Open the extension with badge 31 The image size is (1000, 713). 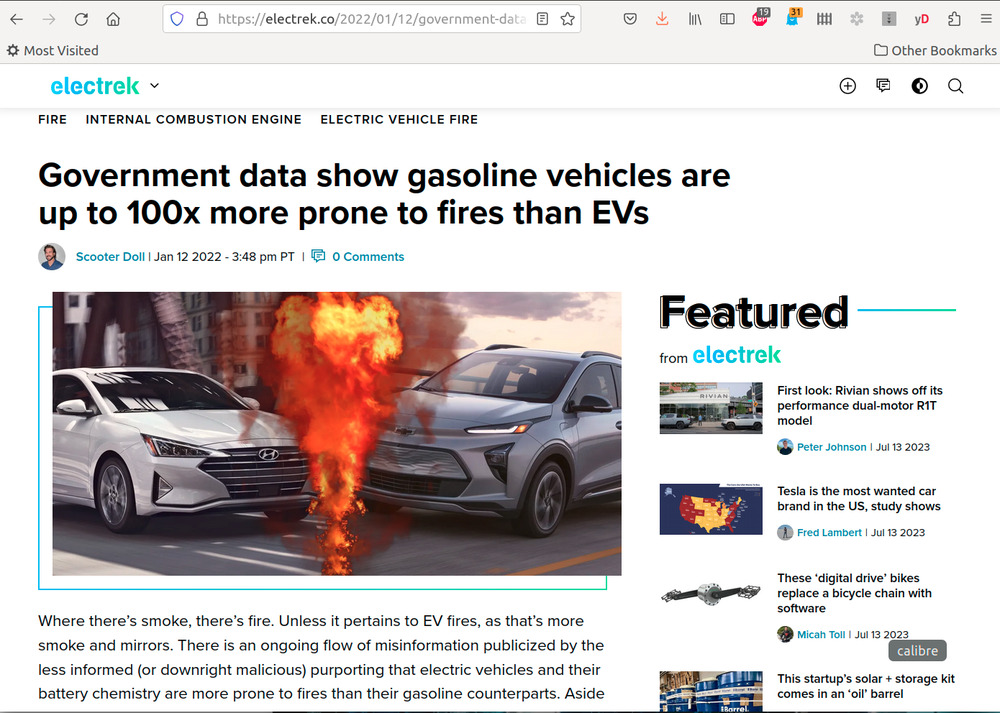point(793,18)
